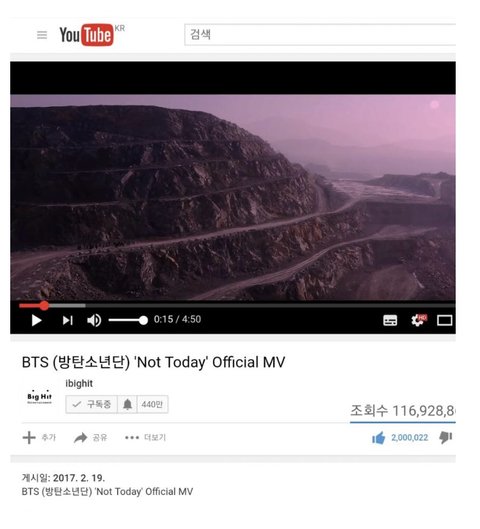Mute the video volume speaker icon
Viewport: 480px width, 529px height.
[x=94, y=320]
